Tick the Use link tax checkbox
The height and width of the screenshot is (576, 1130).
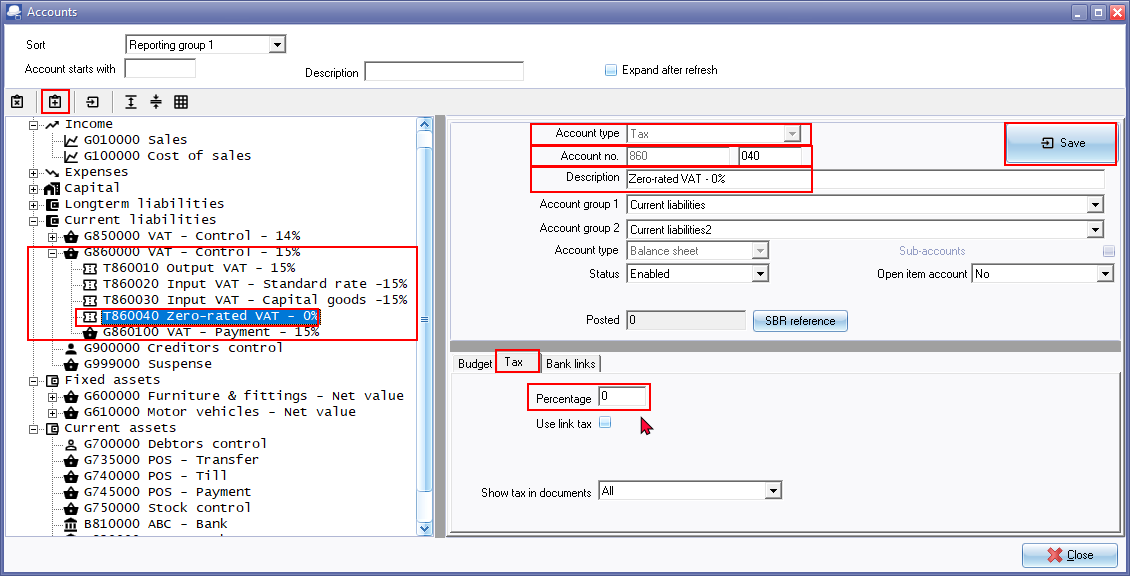(605, 423)
